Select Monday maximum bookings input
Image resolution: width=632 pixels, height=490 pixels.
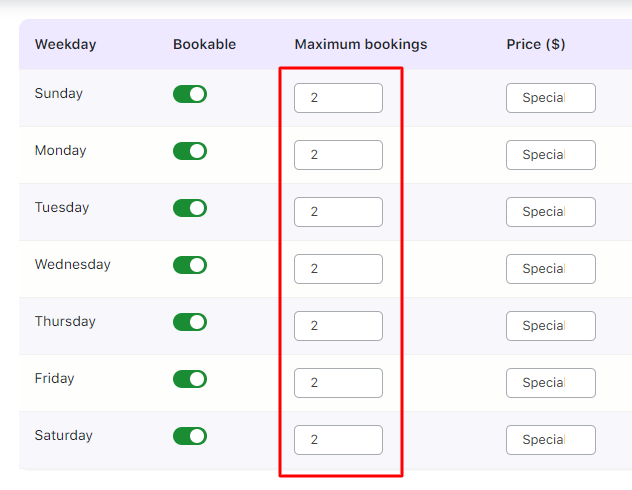[338, 155]
